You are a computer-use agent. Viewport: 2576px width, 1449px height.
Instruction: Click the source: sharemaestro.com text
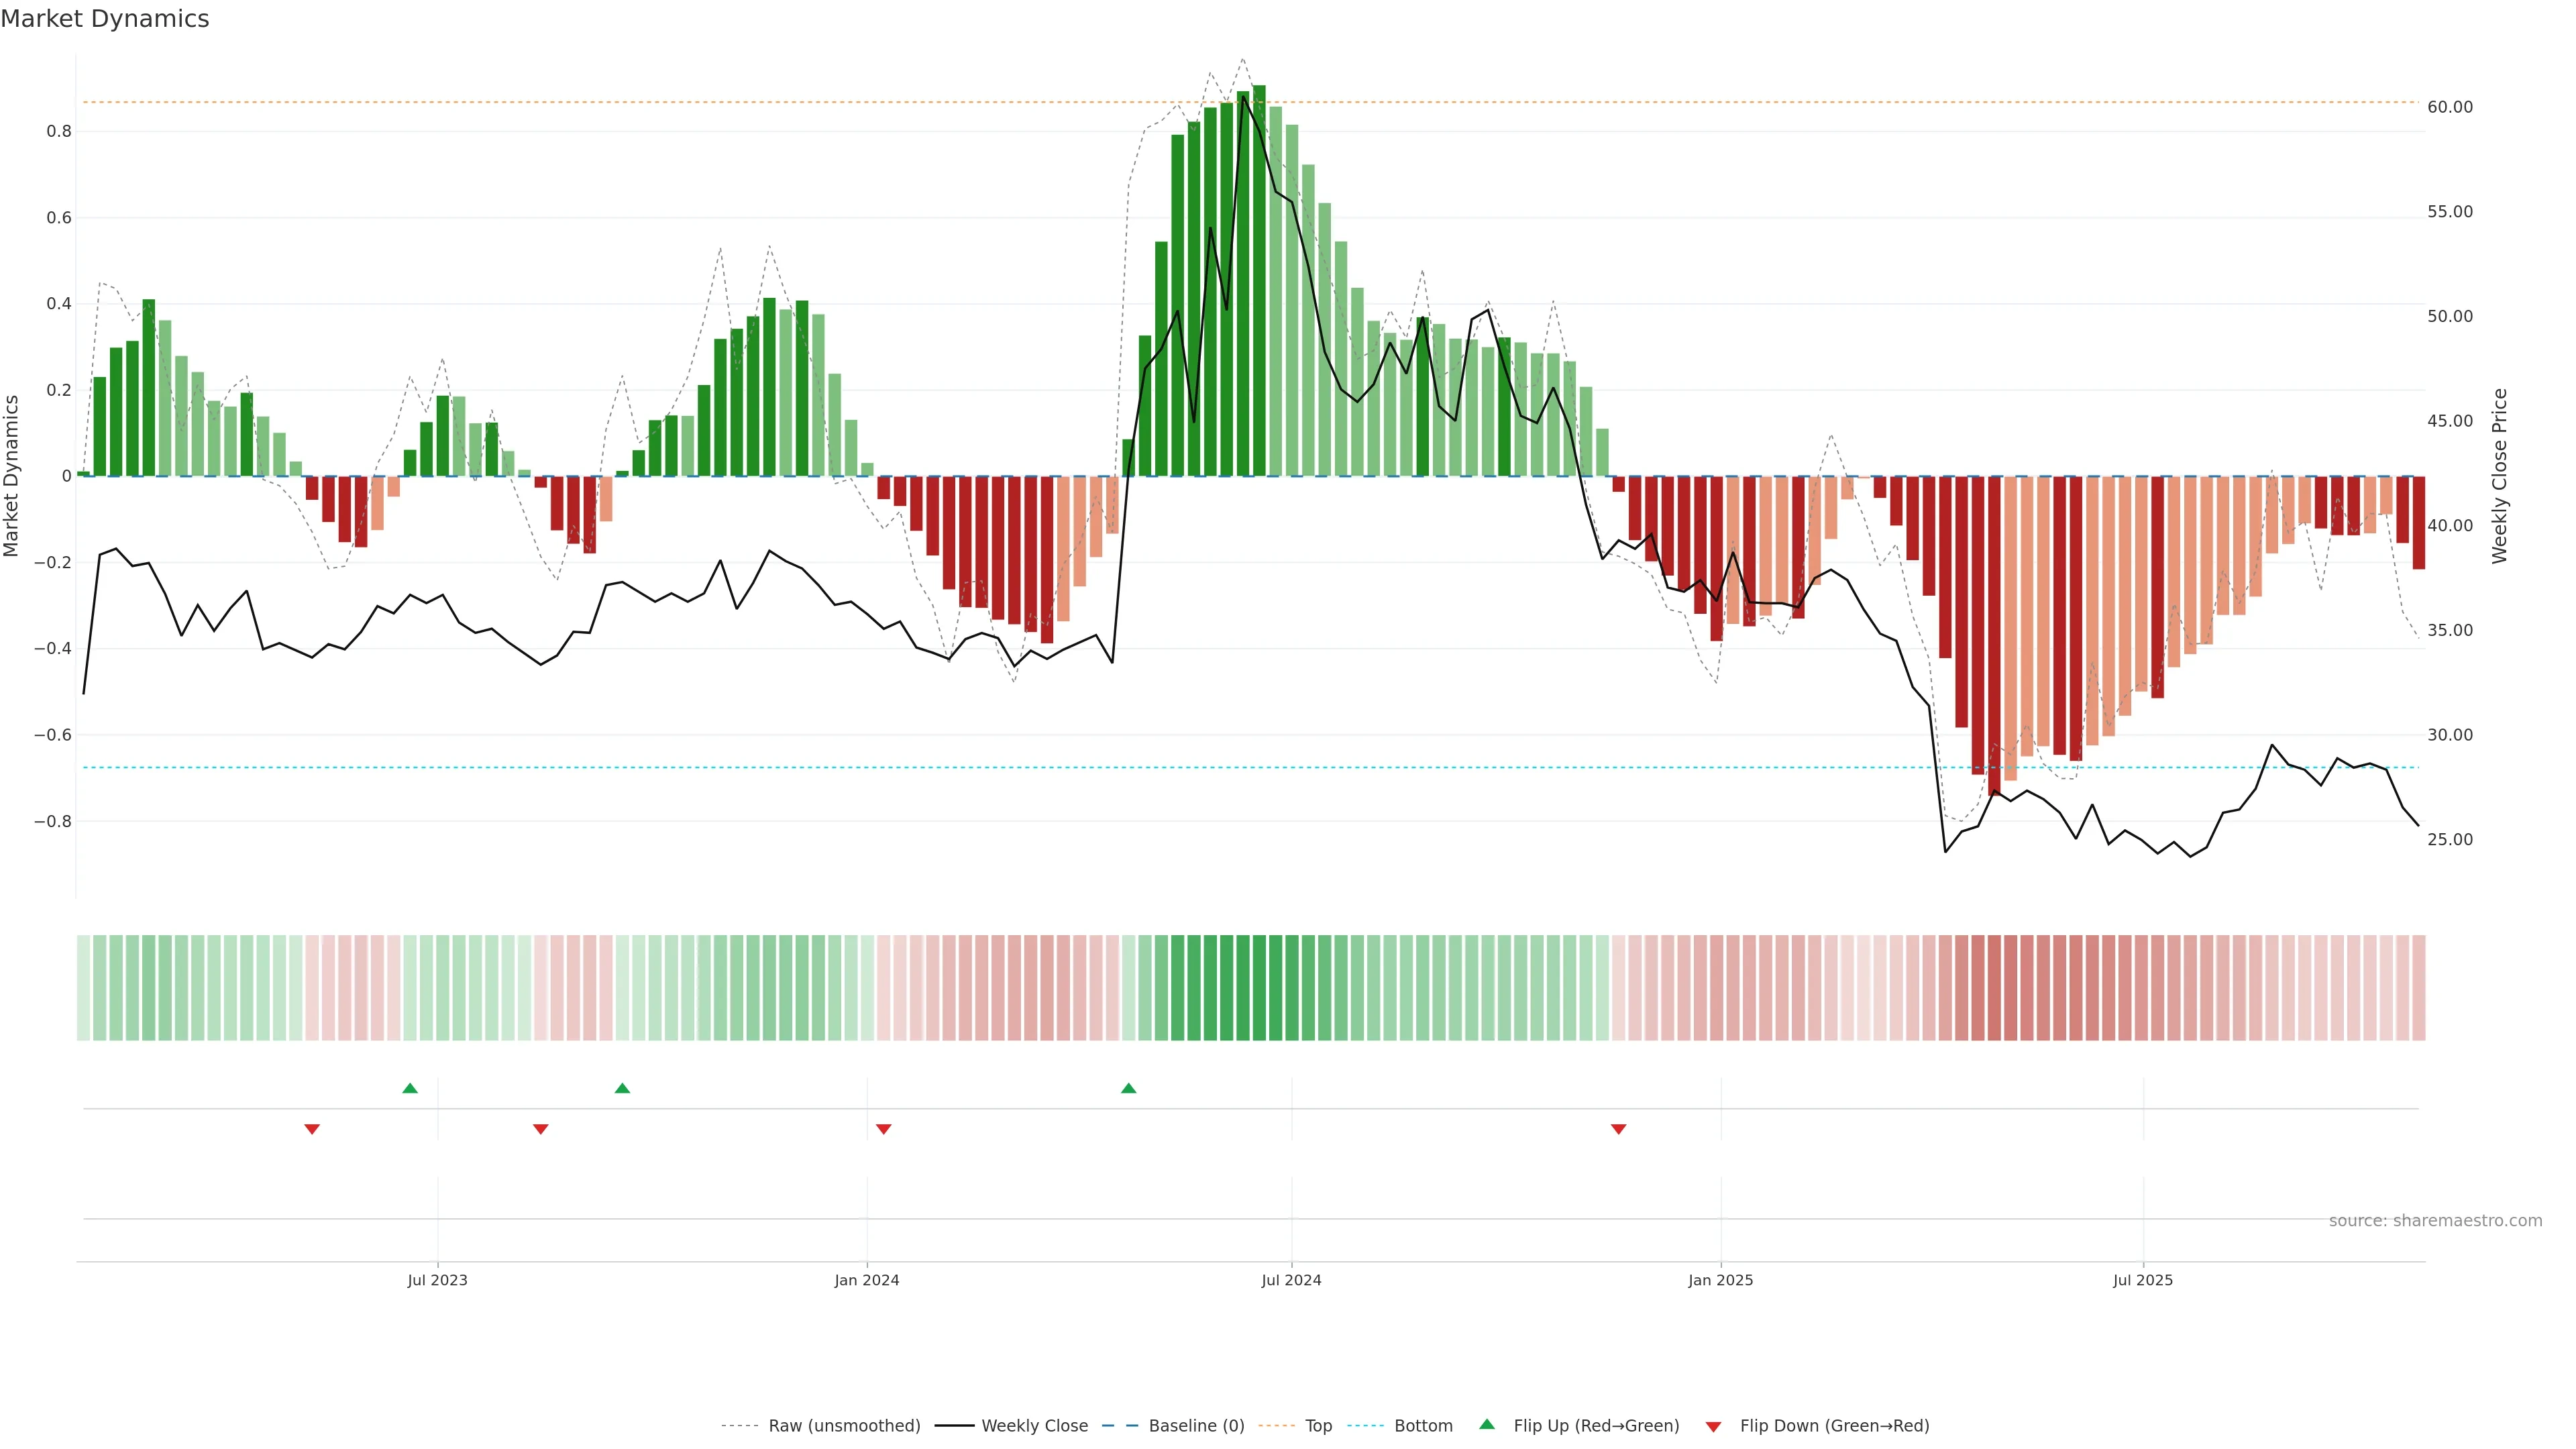pos(2435,1220)
